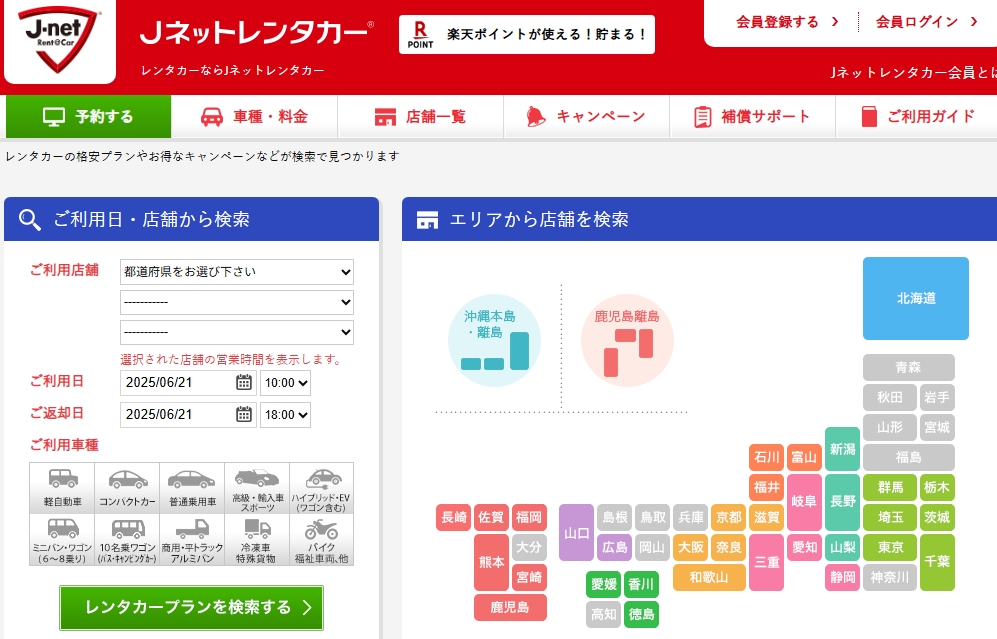997x639 pixels.
Task: Select 山口 on the area map
Action: pos(576,532)
